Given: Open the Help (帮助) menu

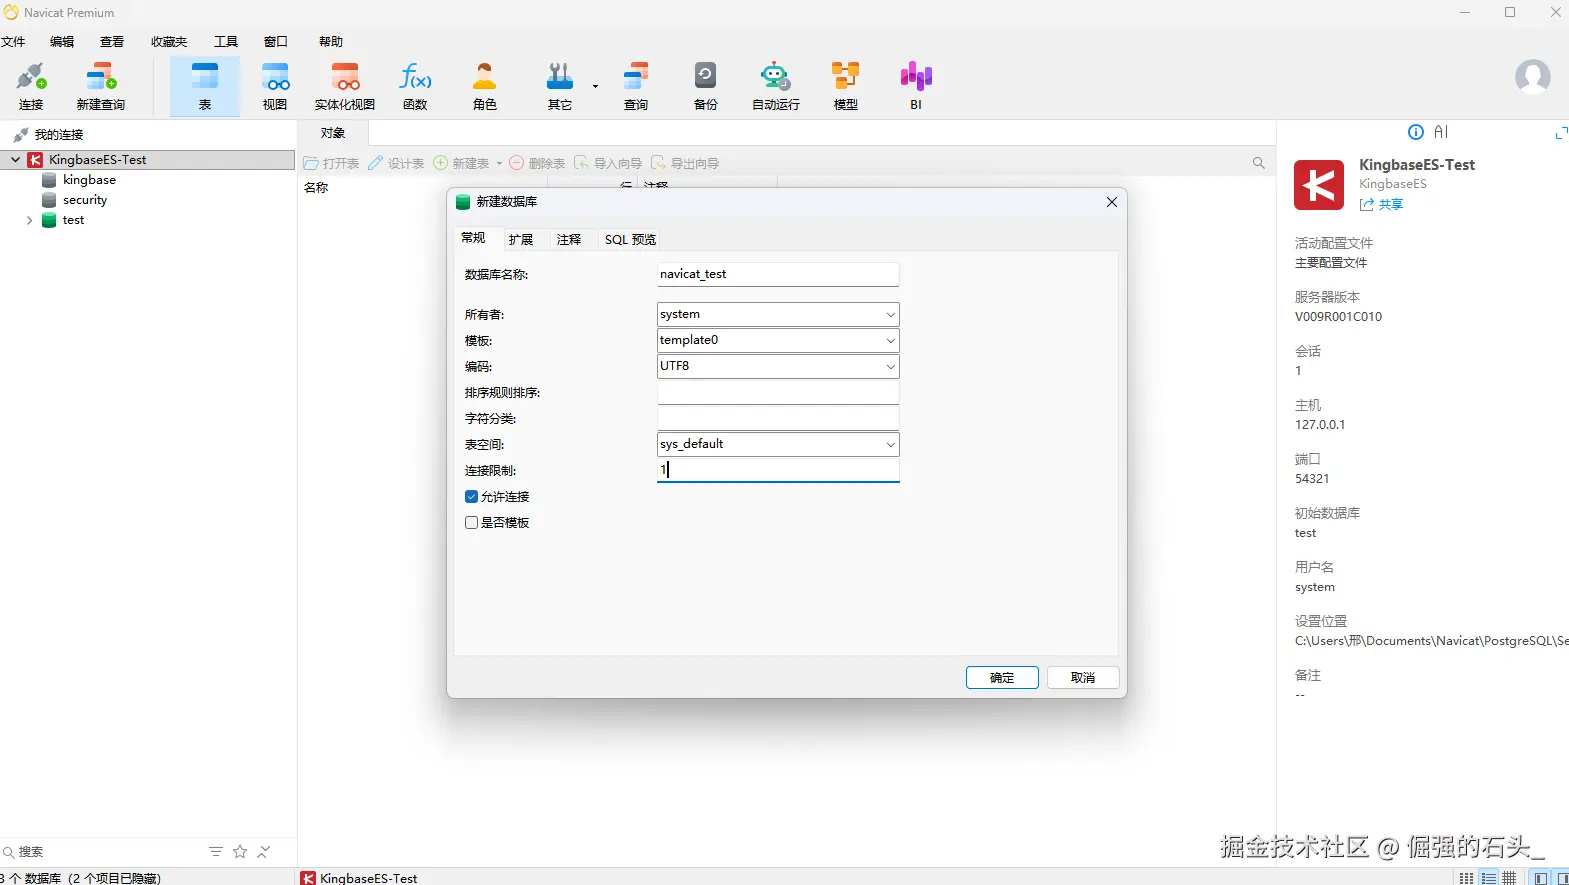Looking at the screenshot, I should coord(331,41).
